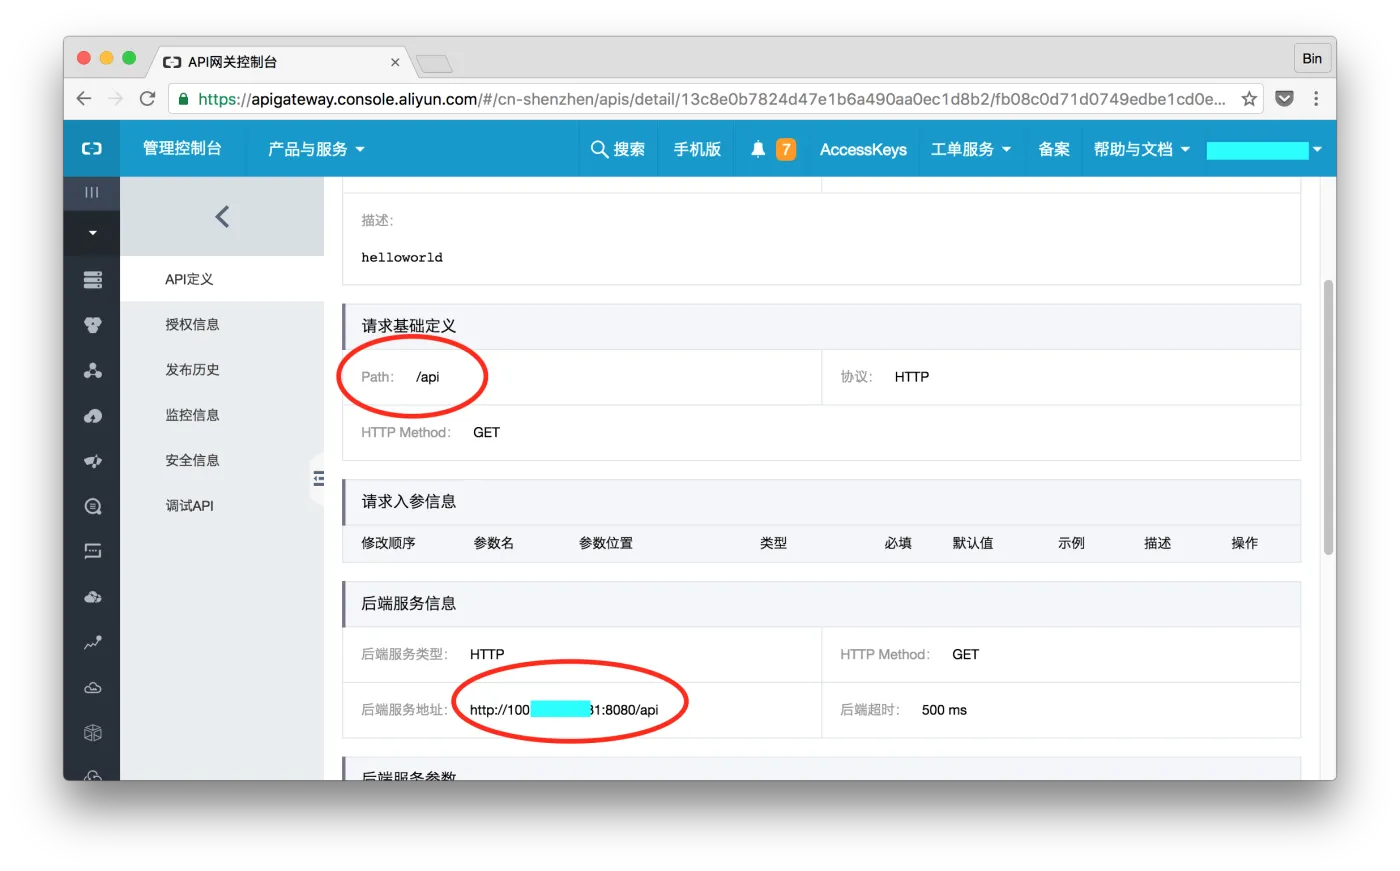Click the Aliyun logo in top bar

point(91,149)
